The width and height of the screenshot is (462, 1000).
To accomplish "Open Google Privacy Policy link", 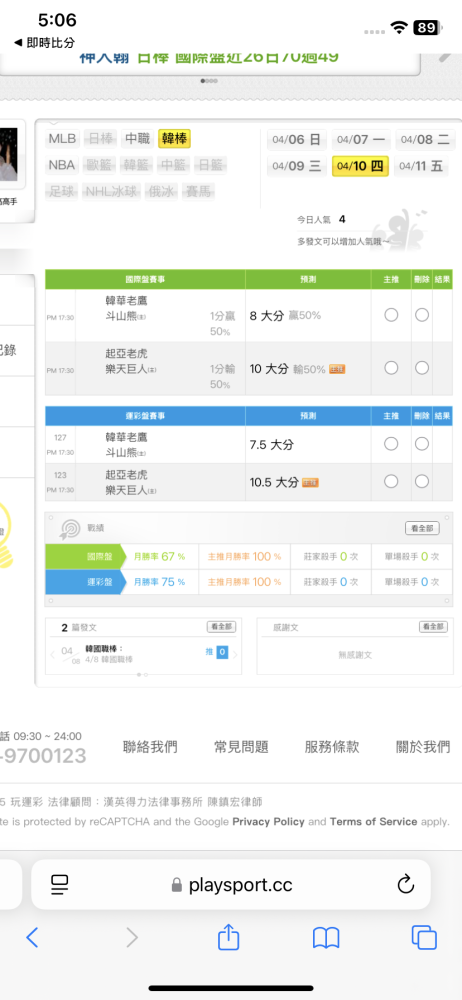I will point(268,821).
